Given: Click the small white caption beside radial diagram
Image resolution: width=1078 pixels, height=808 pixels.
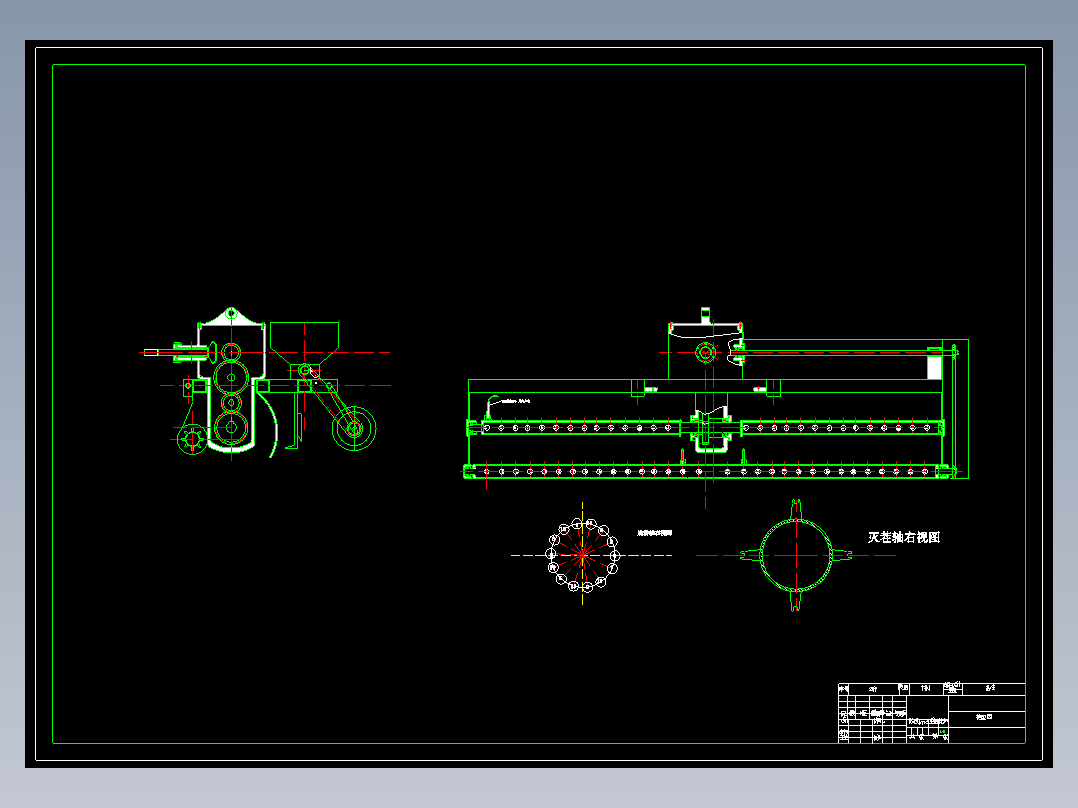Looking at the screenshot, I should [x=654, y=533].
